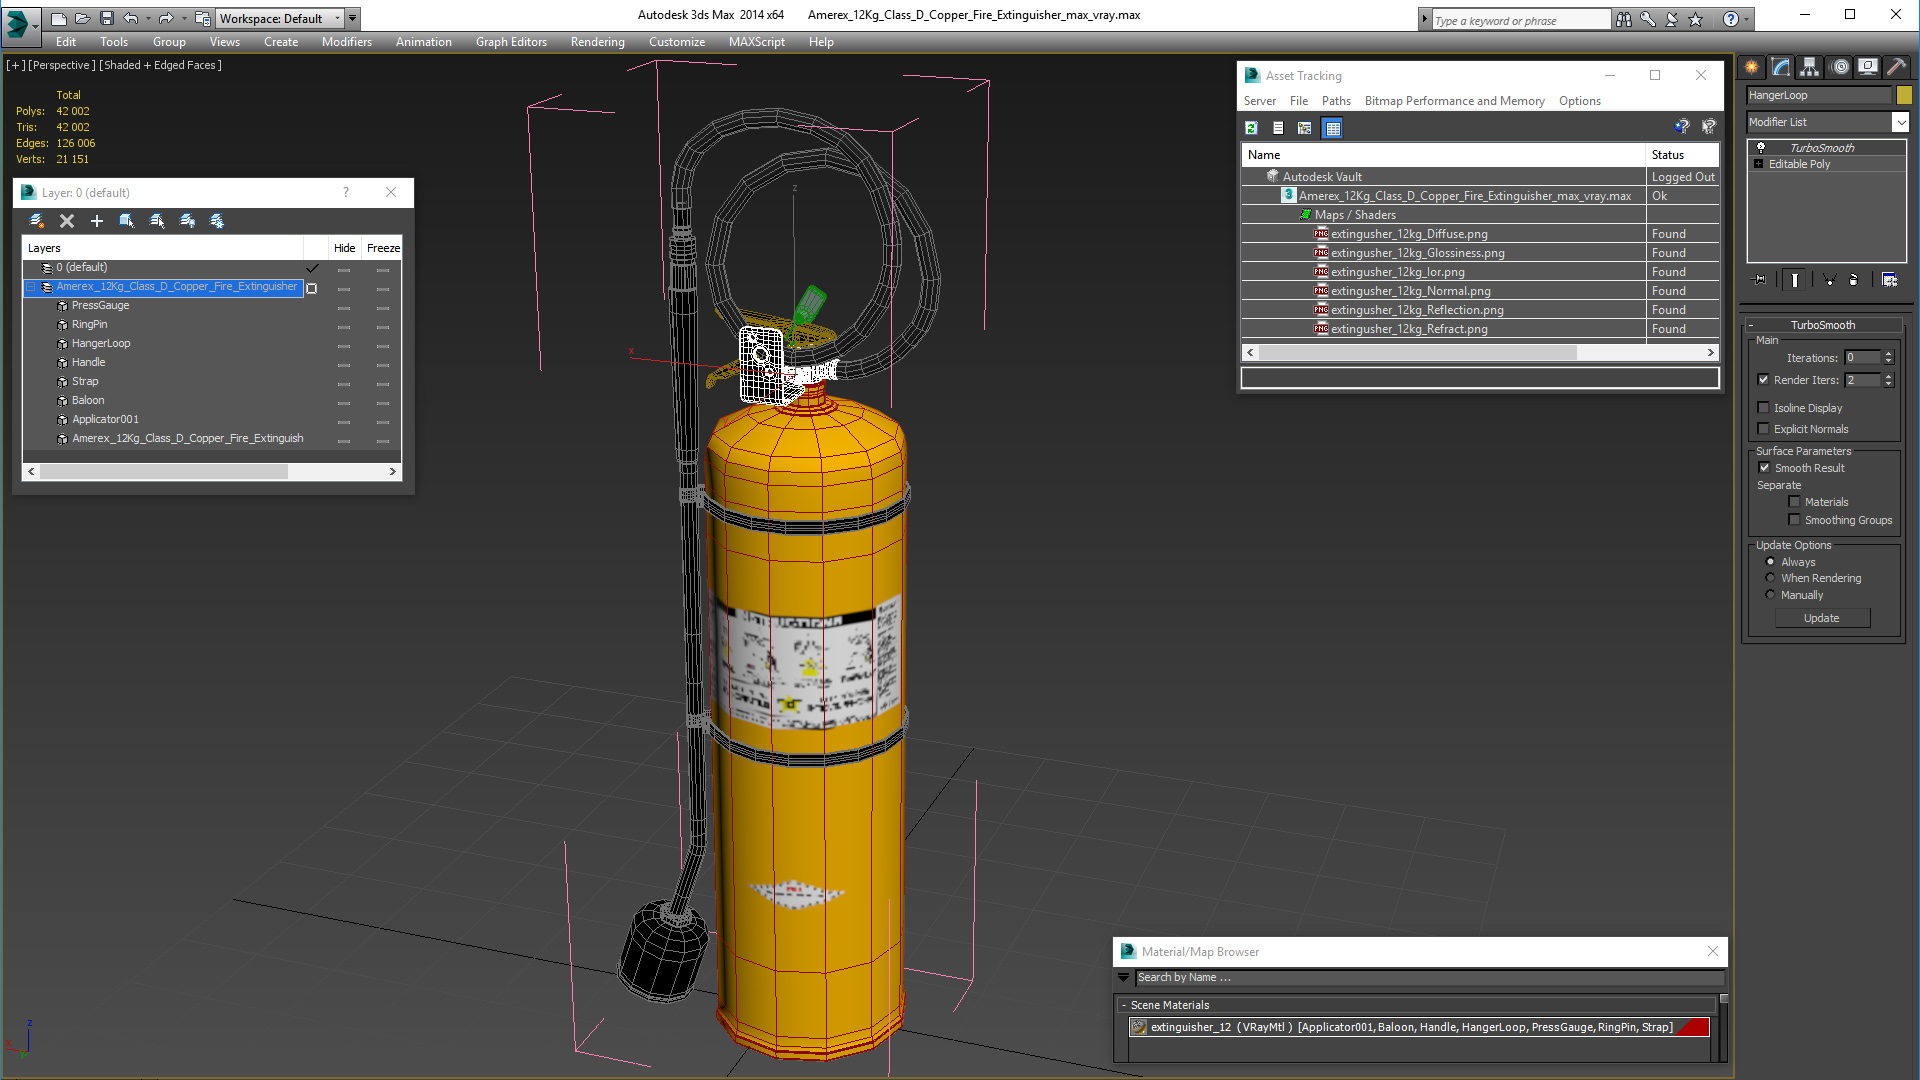
Task: Open the Utilities hammer panel tab
Action: 1896,67
